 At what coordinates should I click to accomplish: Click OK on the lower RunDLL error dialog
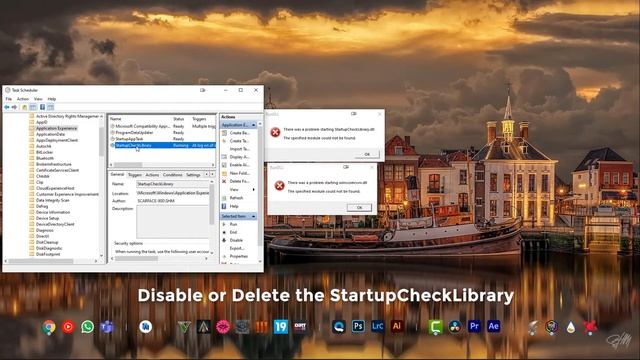(x=359, y=207)
